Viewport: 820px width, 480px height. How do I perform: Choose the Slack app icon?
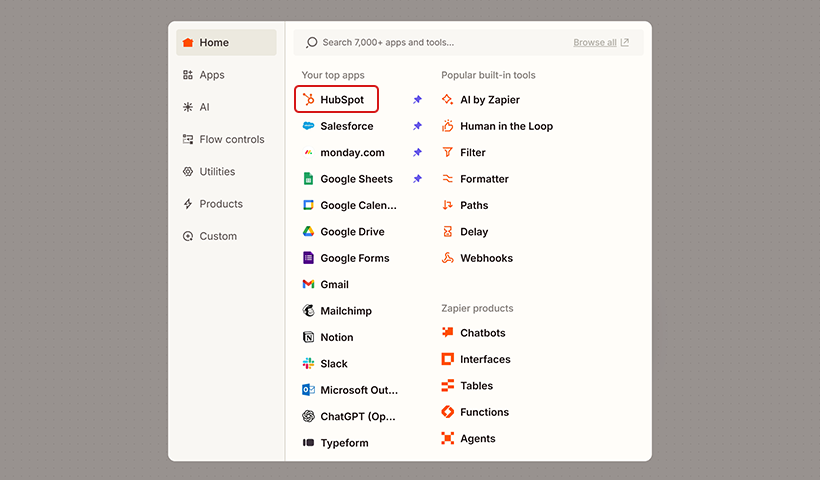(x=309, y=364)
